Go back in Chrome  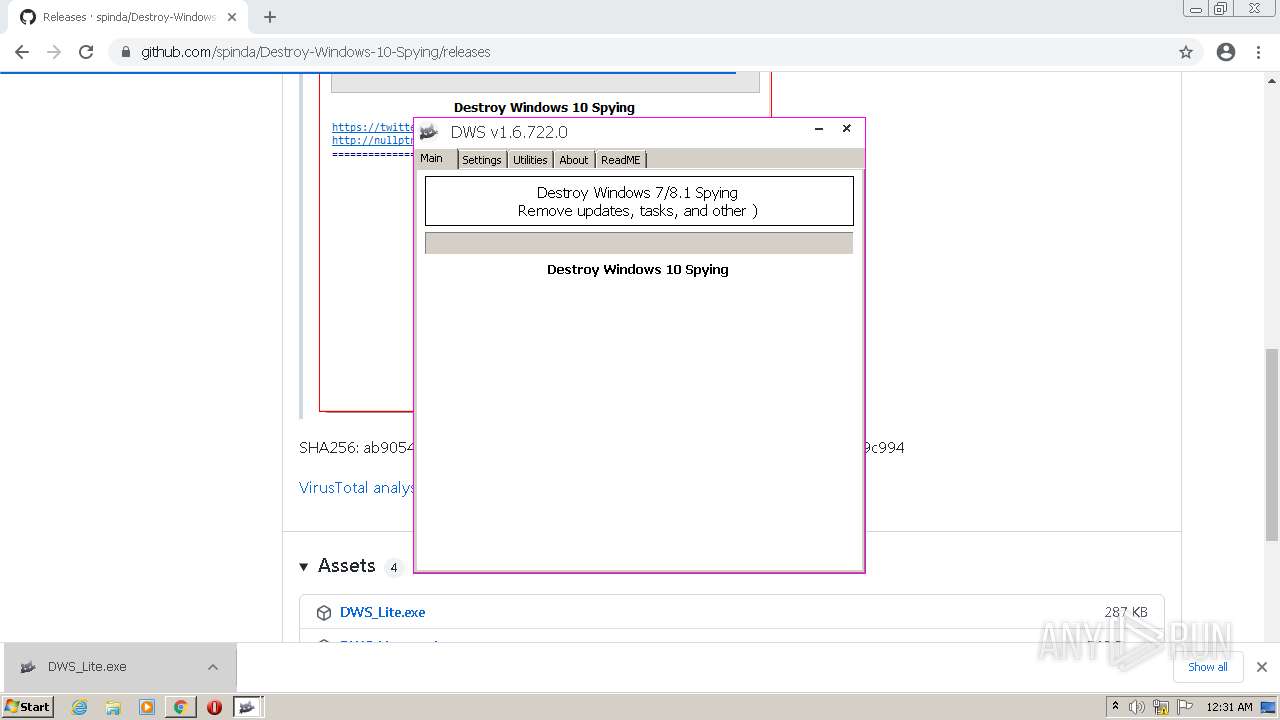tap(22, 52)
